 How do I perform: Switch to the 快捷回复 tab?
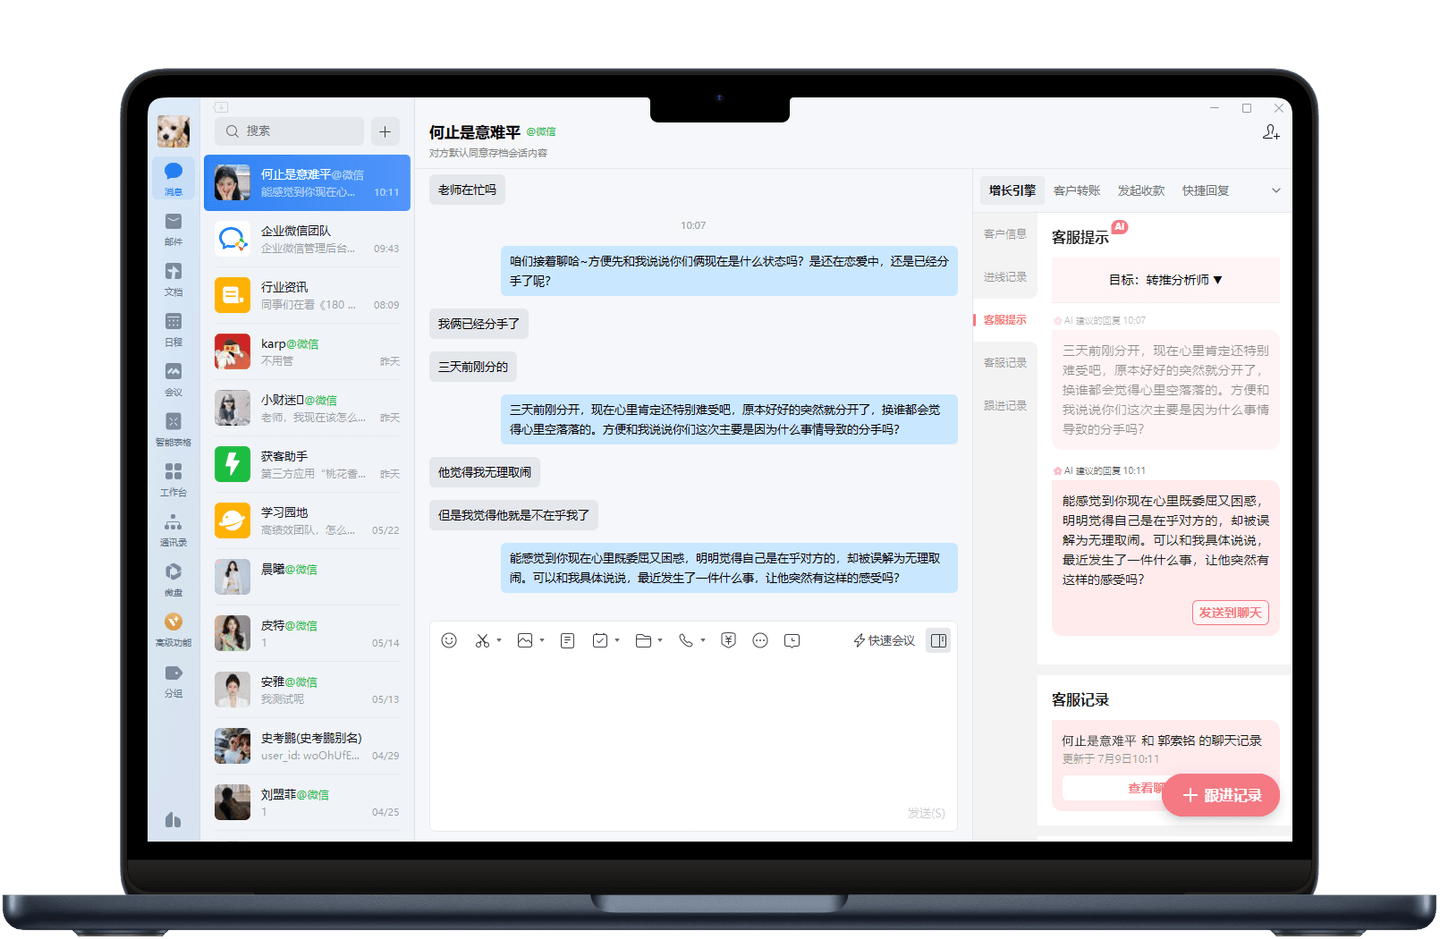pos(1206,190)
